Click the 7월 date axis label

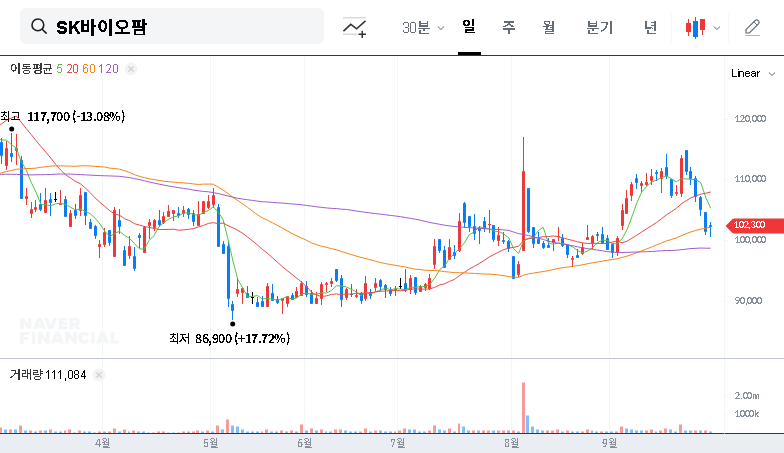click(398, 442)
